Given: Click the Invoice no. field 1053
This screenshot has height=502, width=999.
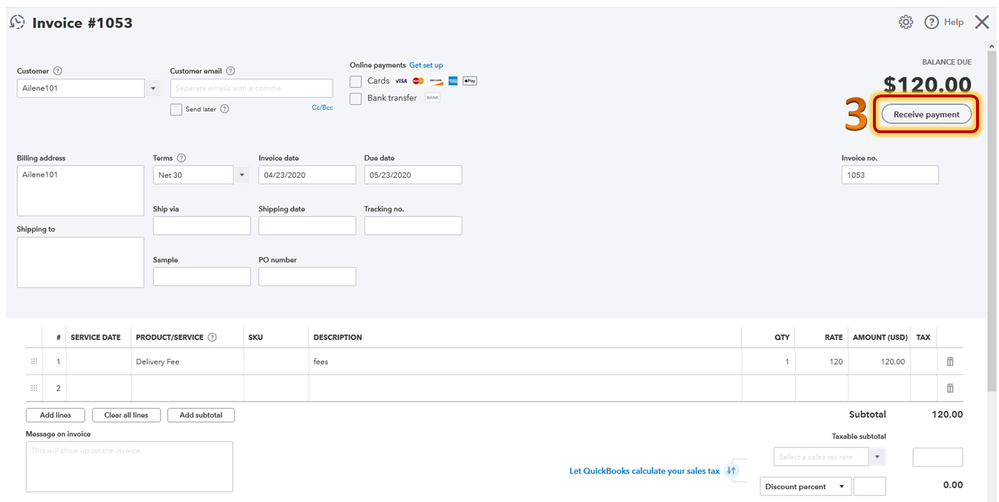Looking at the screenshot, I should [x=890, y=175].
